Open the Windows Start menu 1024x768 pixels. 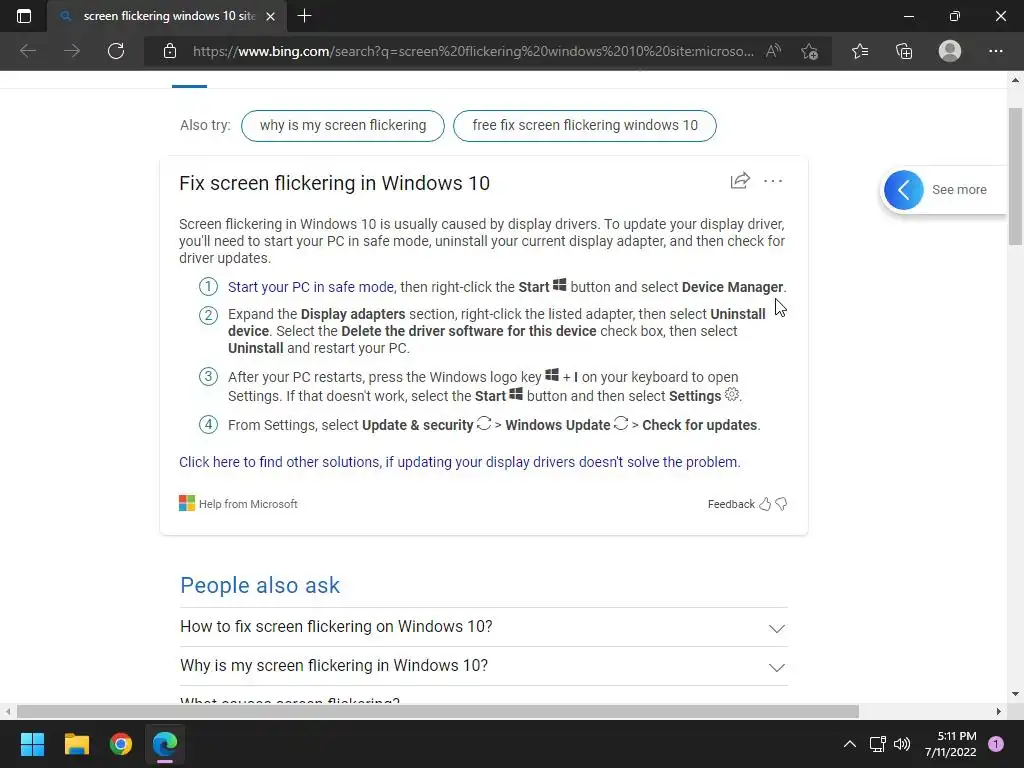[x=32, y=744]
